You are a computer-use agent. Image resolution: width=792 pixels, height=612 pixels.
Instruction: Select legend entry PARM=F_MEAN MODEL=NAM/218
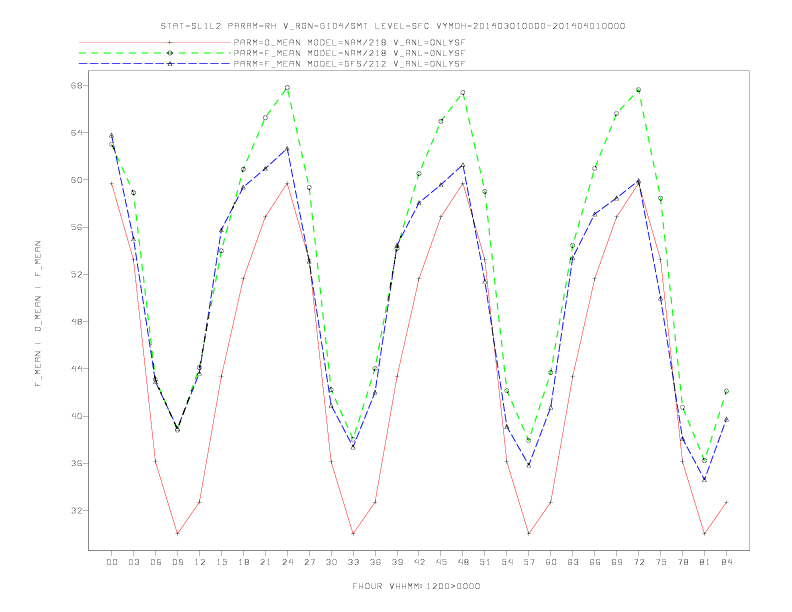[349, 53]
